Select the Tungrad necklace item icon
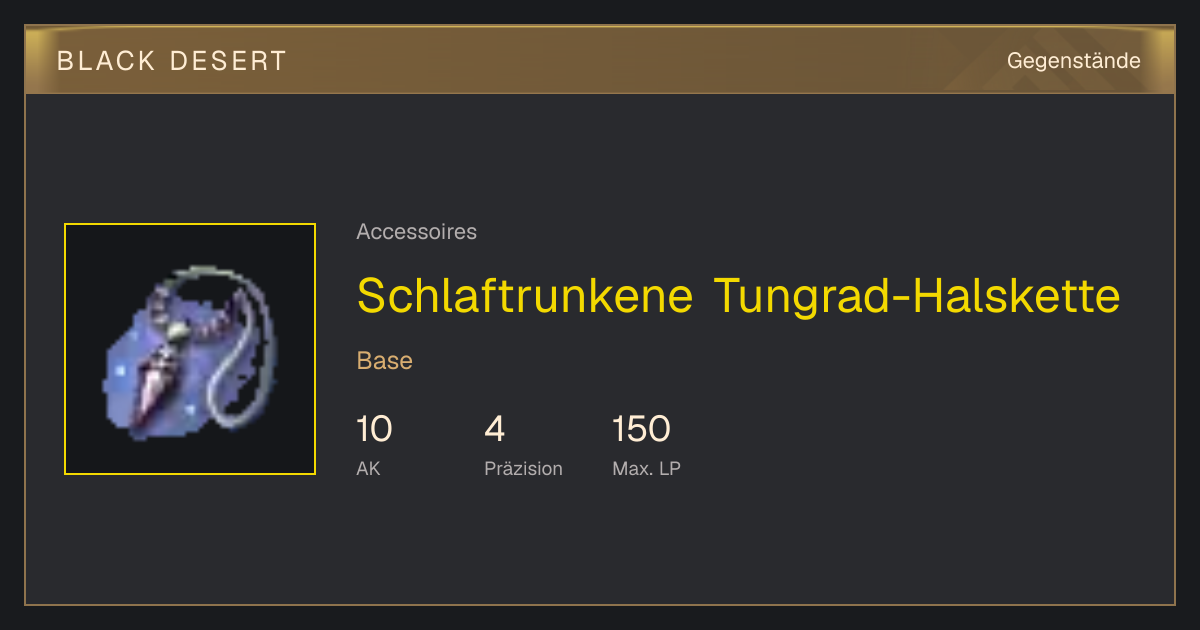The image size is (1200, 630). click(x=190, y=349)
